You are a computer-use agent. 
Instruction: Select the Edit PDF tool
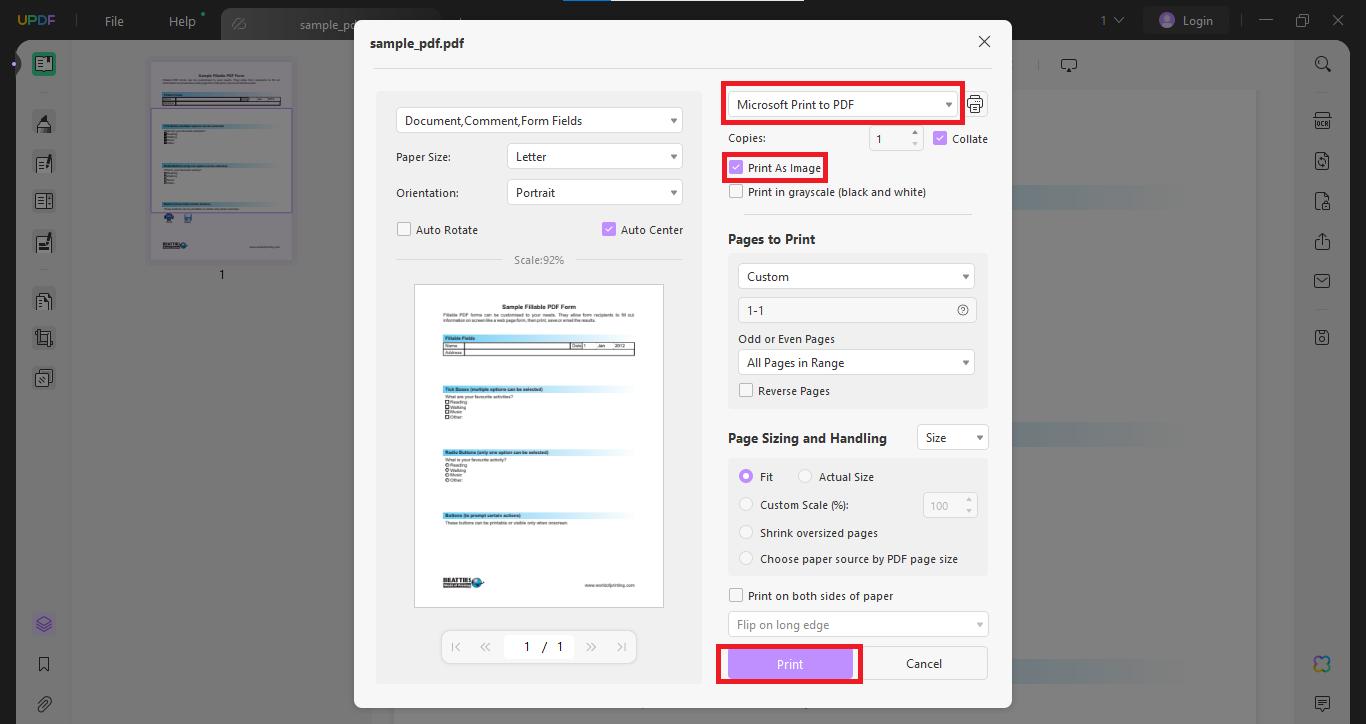point(43,163)
